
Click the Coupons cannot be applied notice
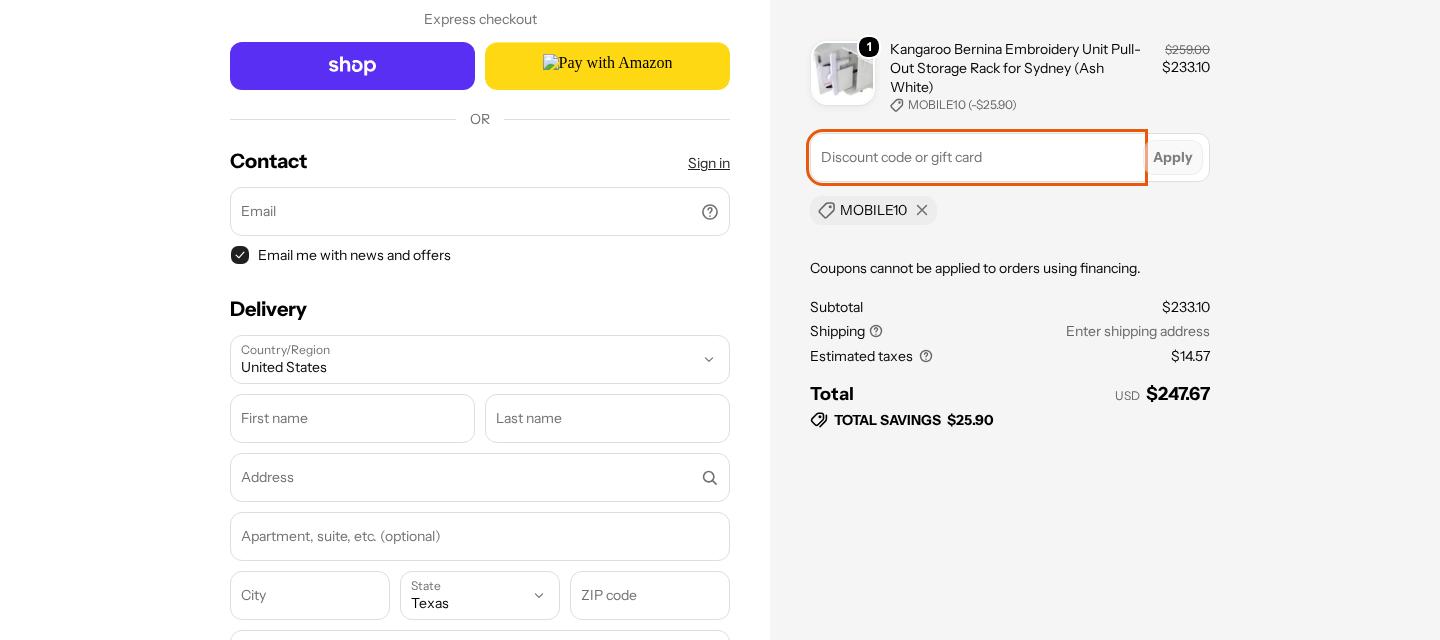pyautogui.click(x=975, y=268)
